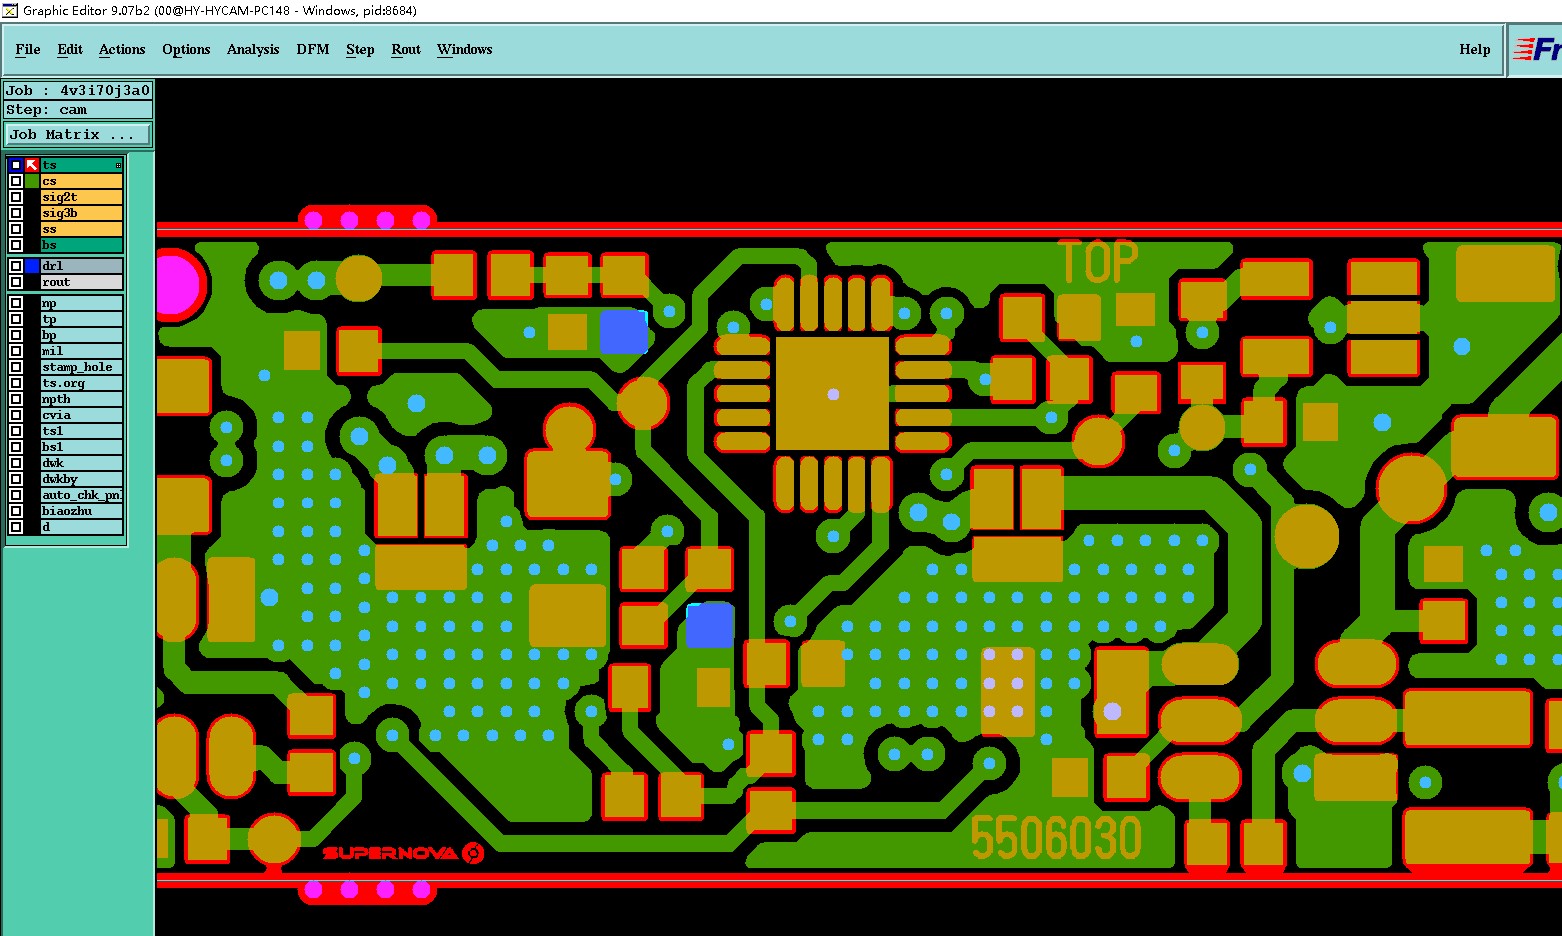Screen dimensions: 1562x936
Task: Expand the DFM menu
Action: 313,49
